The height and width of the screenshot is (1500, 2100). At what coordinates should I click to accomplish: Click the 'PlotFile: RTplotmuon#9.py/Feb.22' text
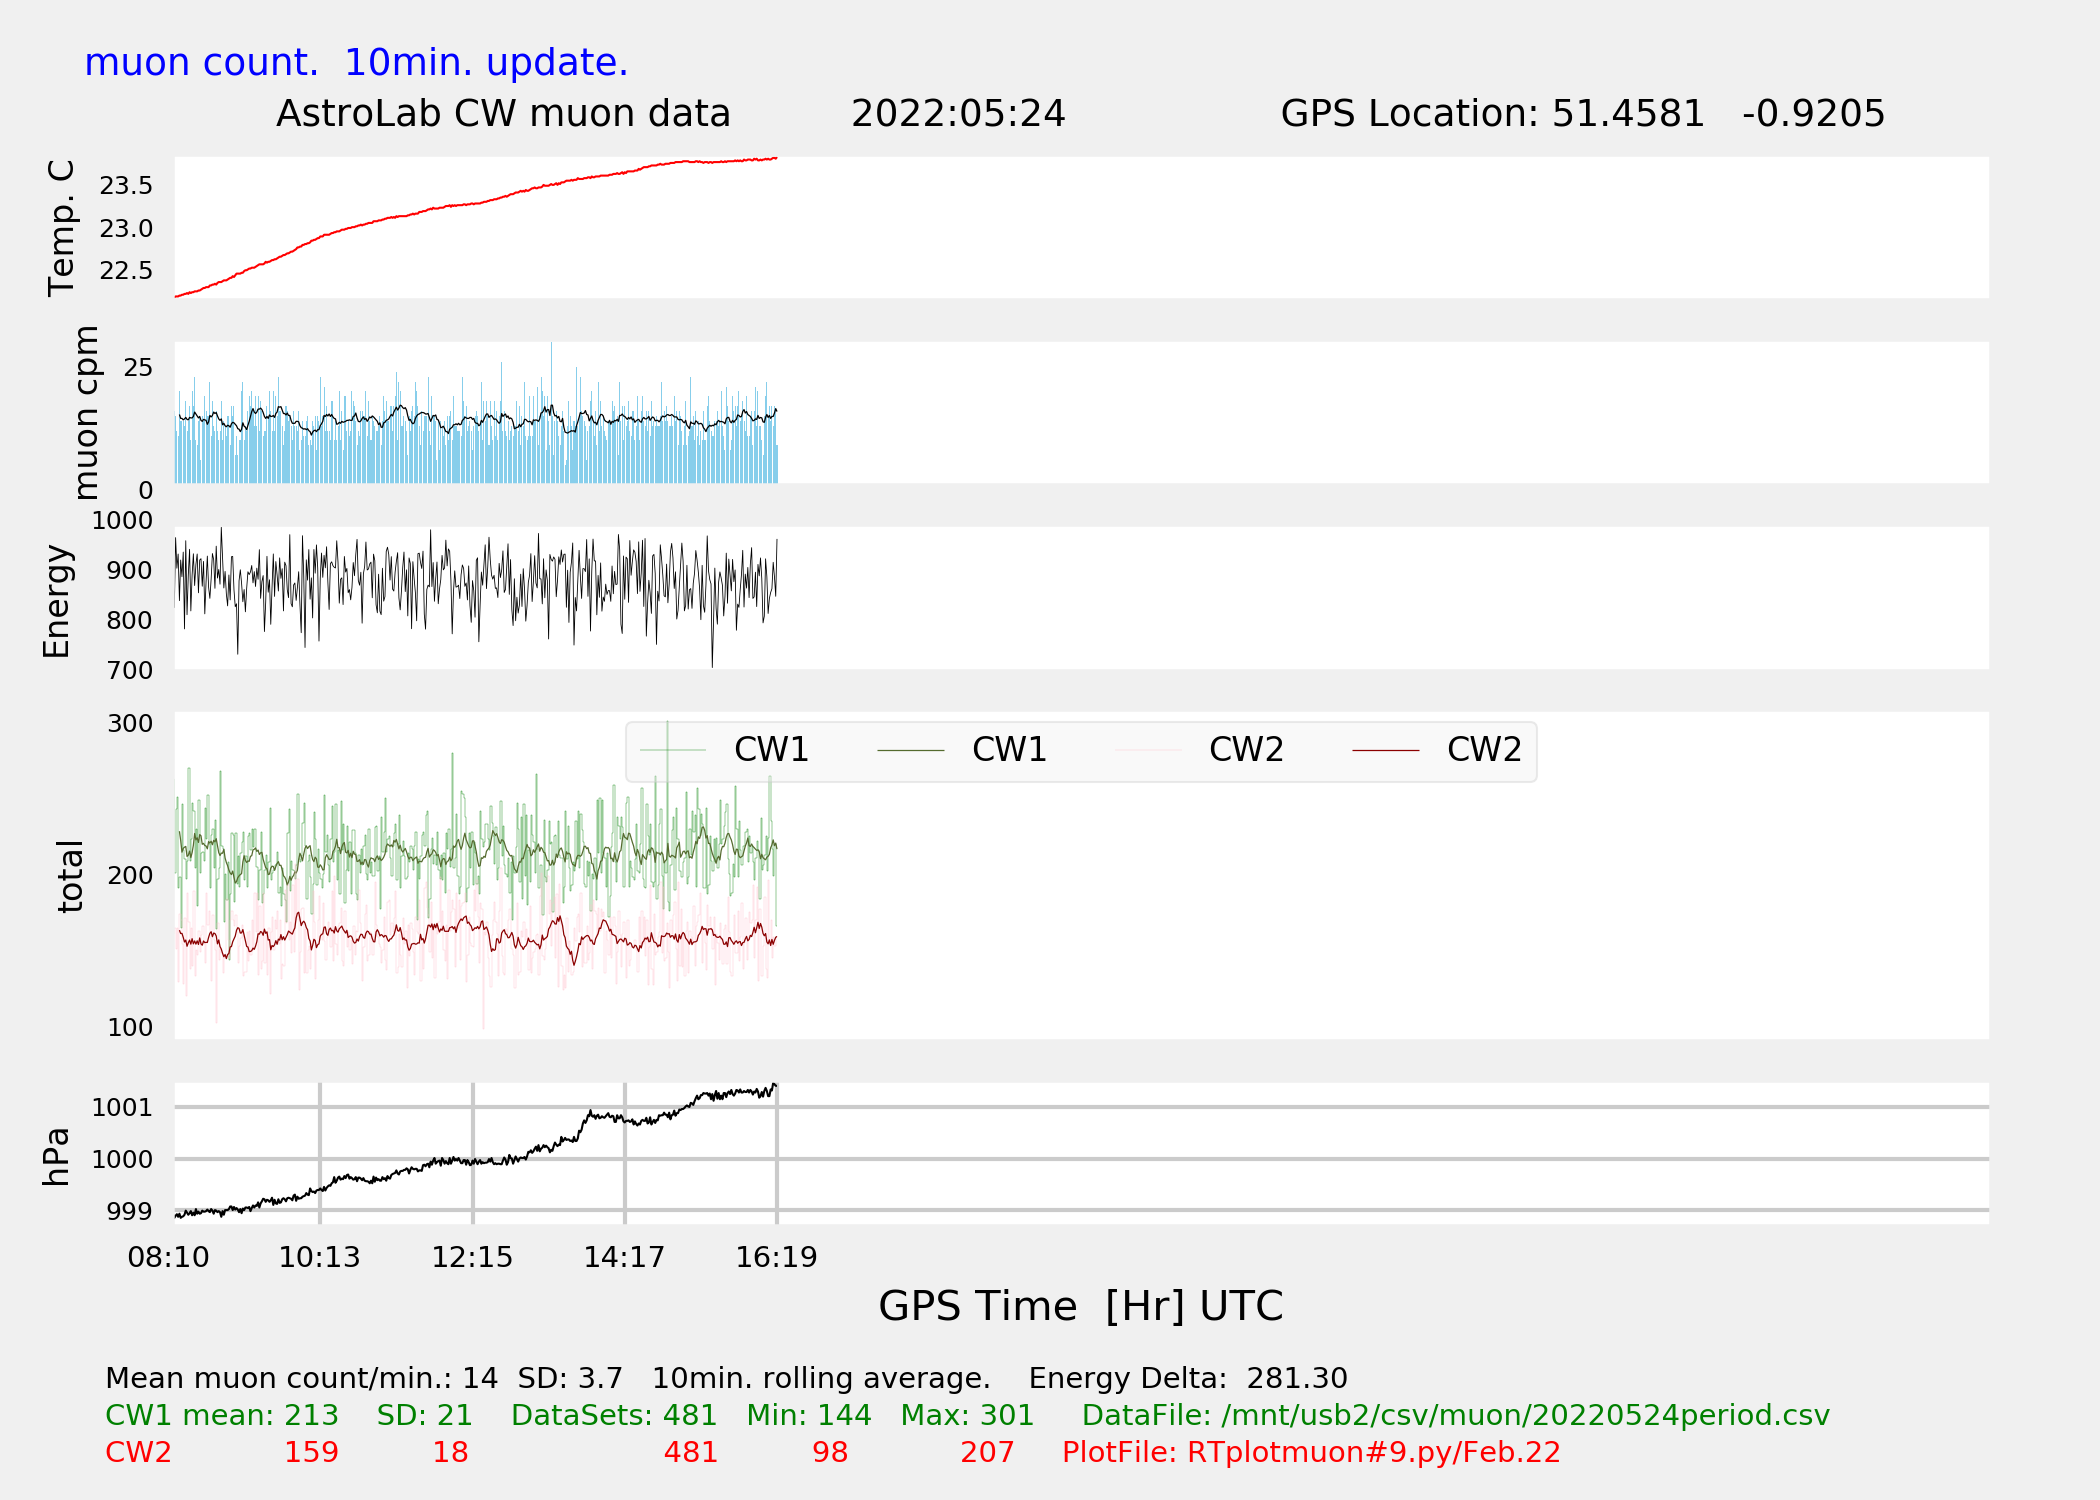click(x=1311, y=1453)
